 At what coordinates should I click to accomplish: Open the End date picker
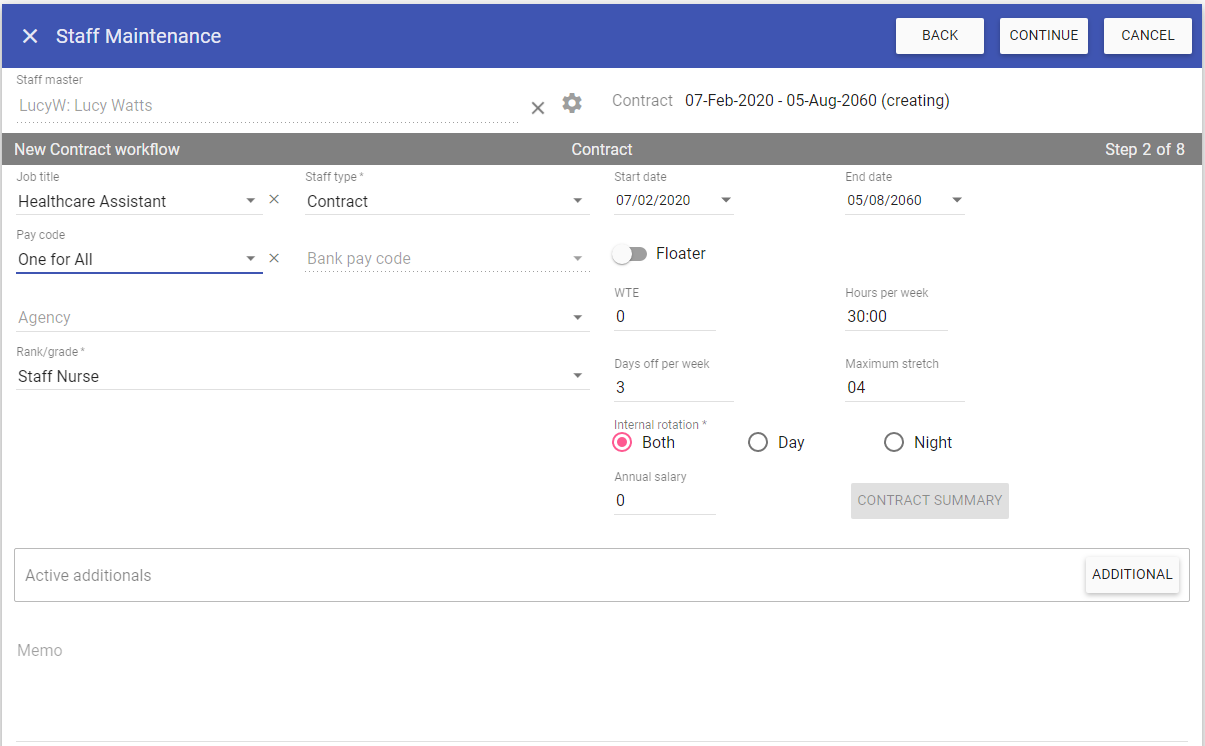(957, 200)
